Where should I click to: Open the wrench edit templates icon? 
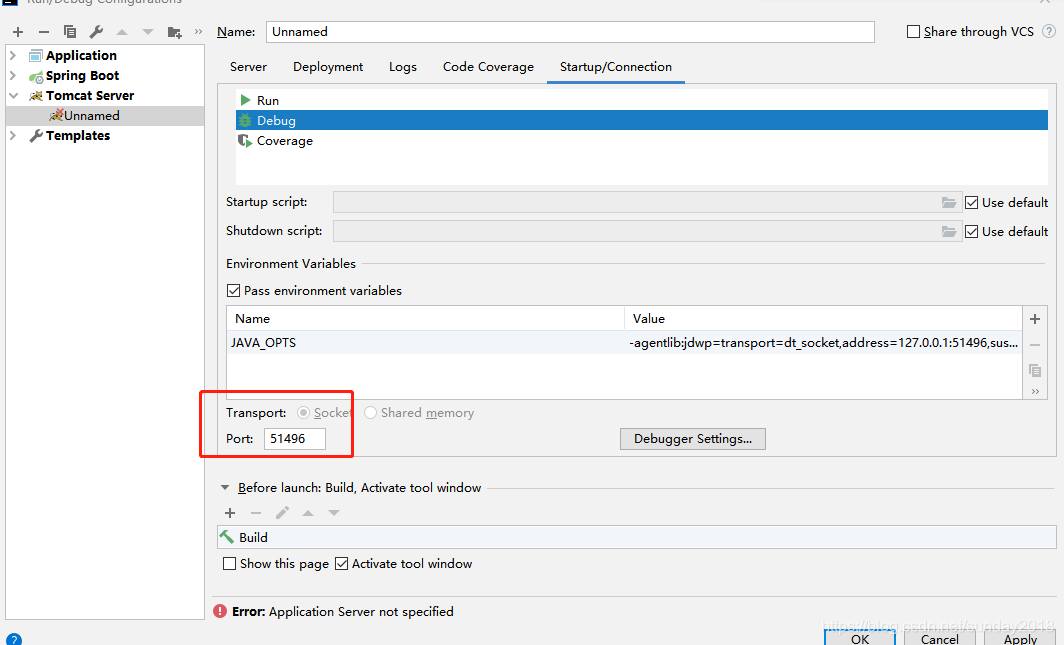coord(96,32)
